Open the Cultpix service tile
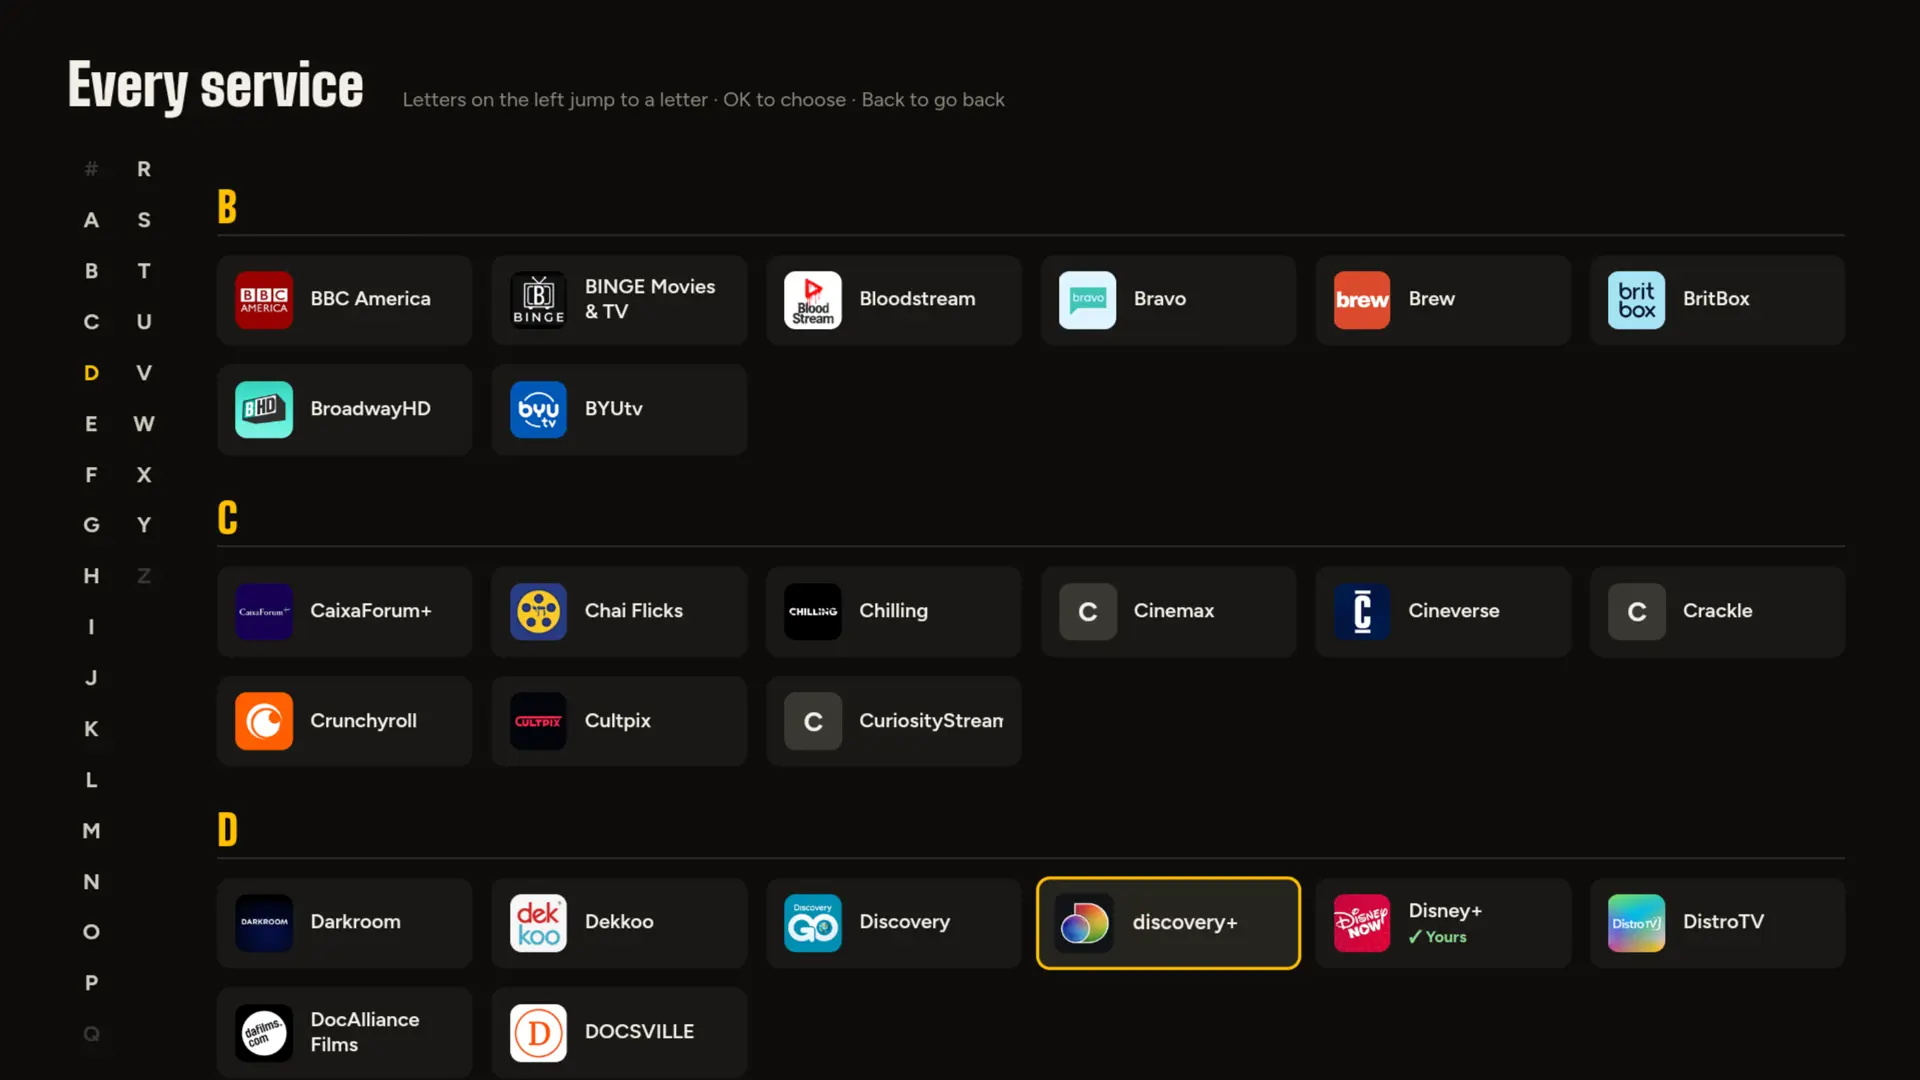This screenshot has height=1080, width=1920. click(x=619, y=722)
